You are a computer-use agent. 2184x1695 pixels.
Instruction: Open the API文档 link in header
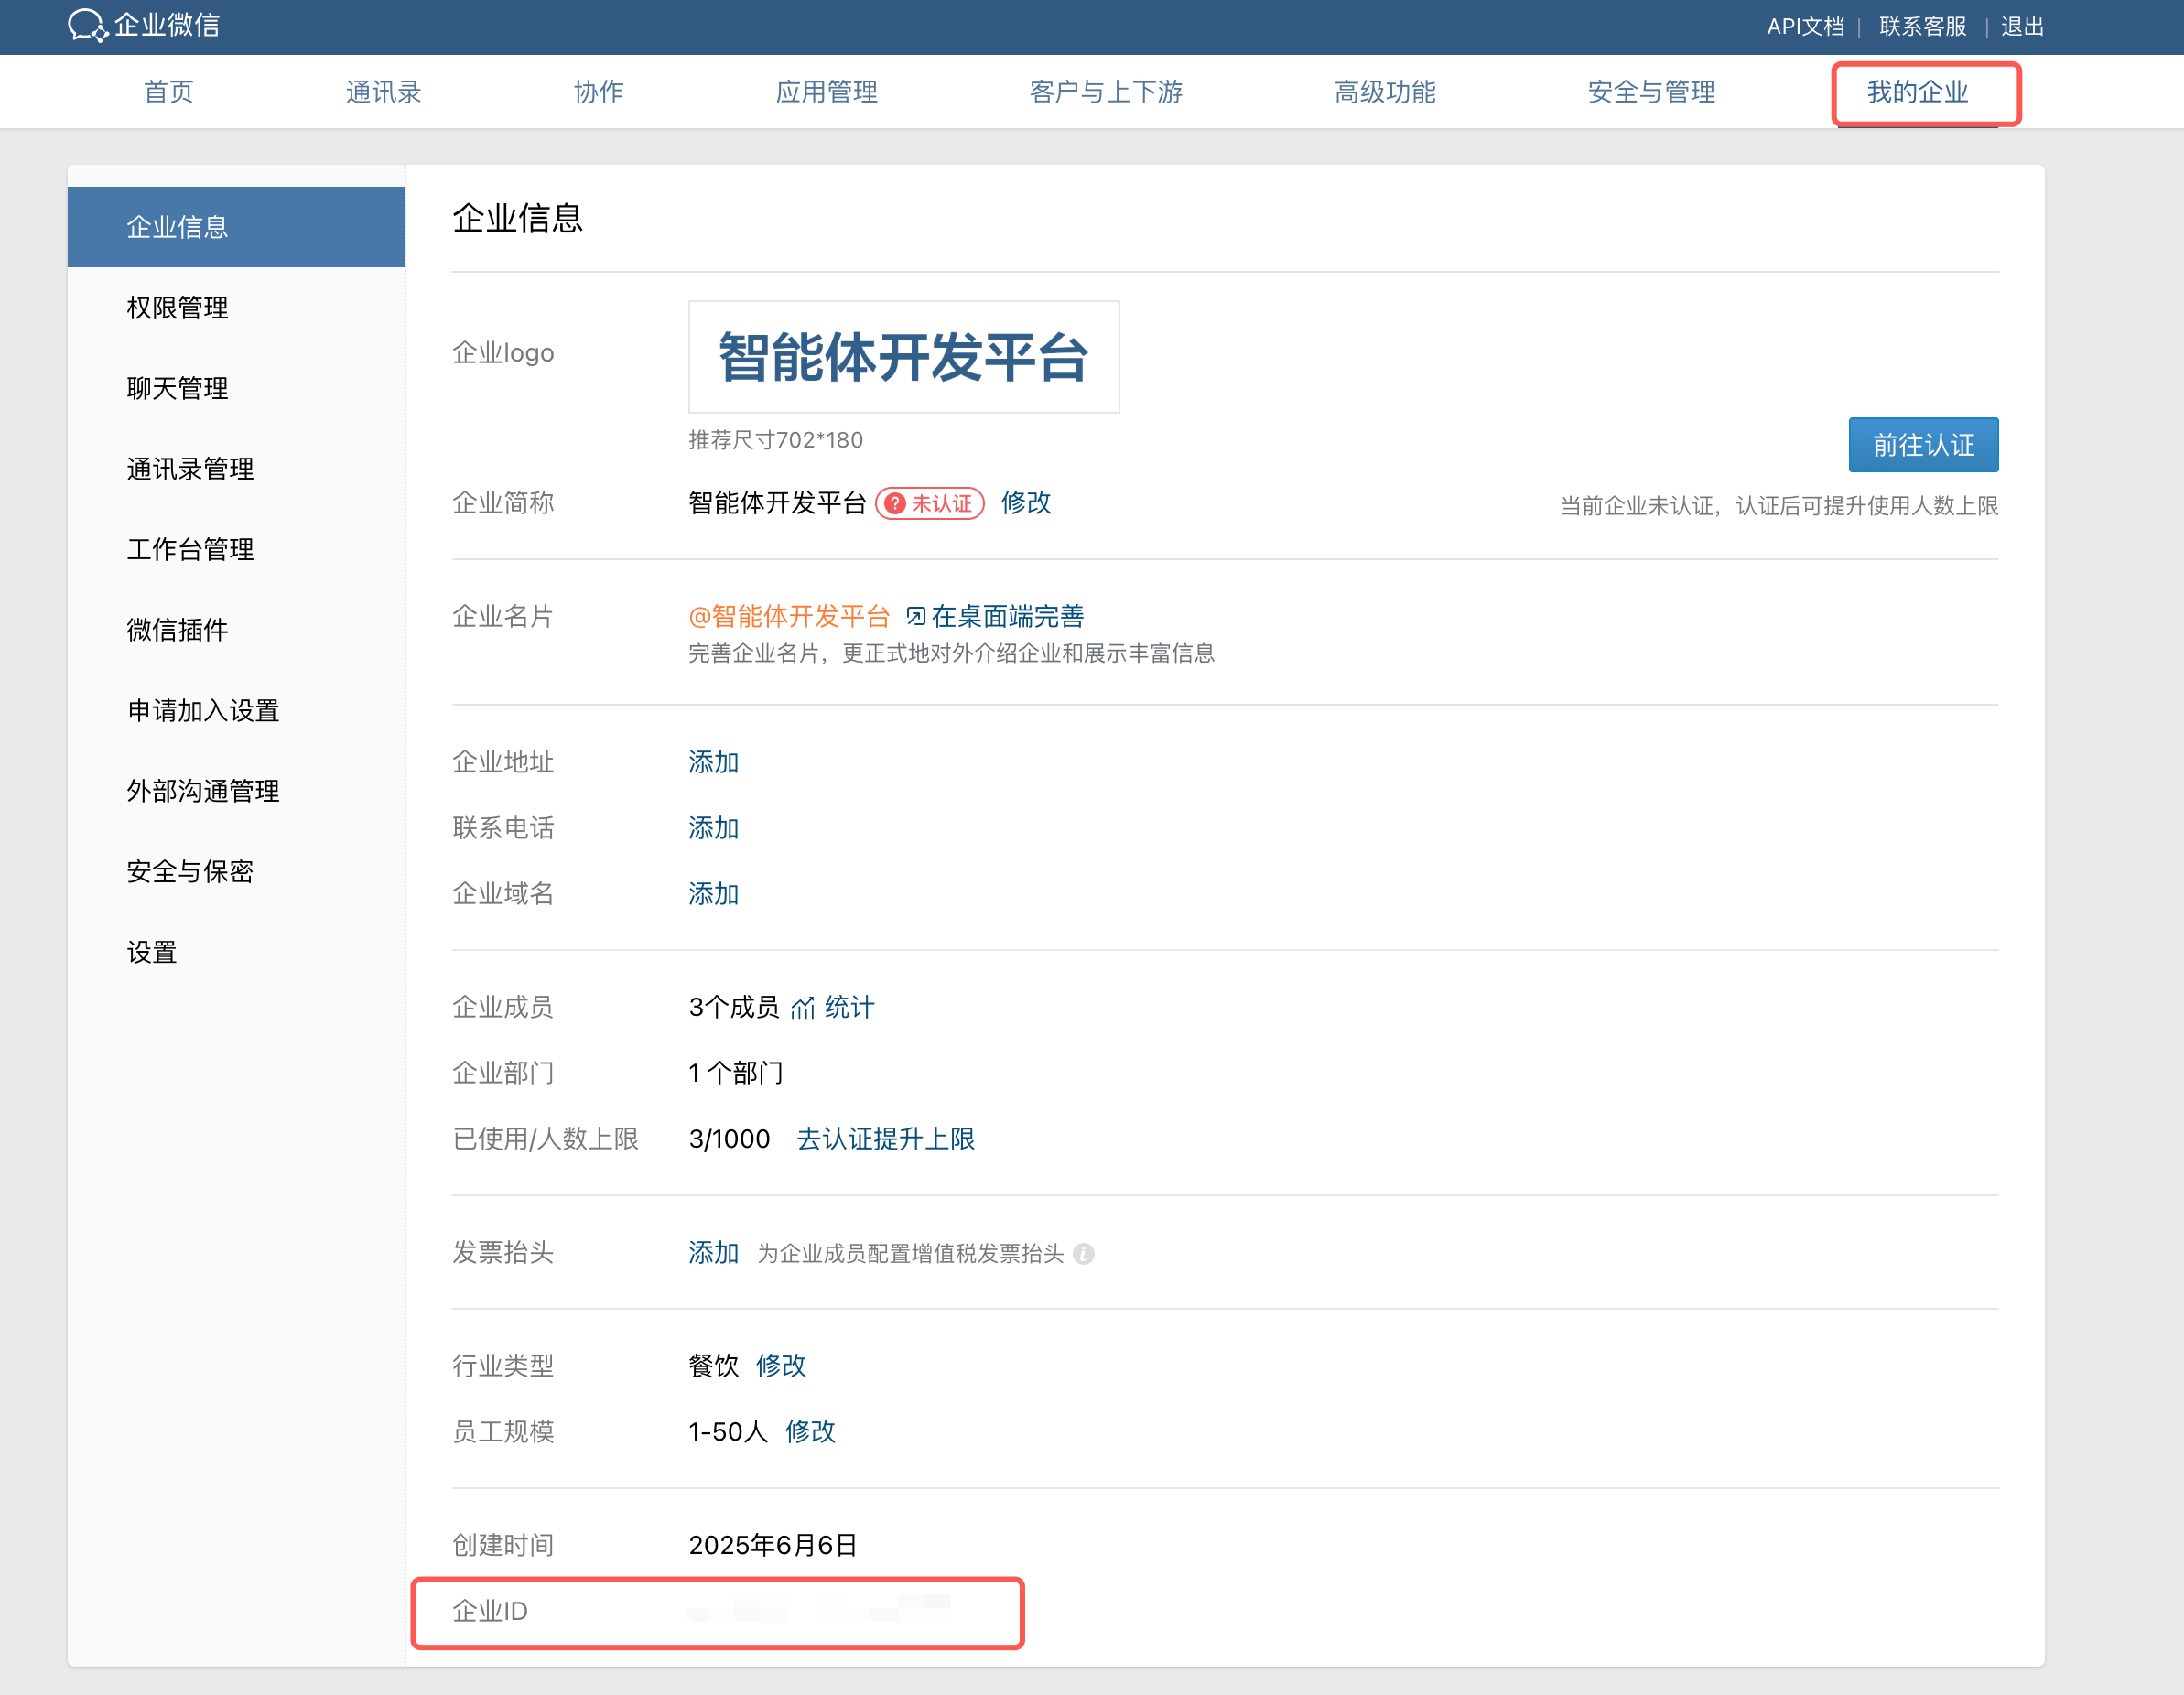(x=1804, y=27)
